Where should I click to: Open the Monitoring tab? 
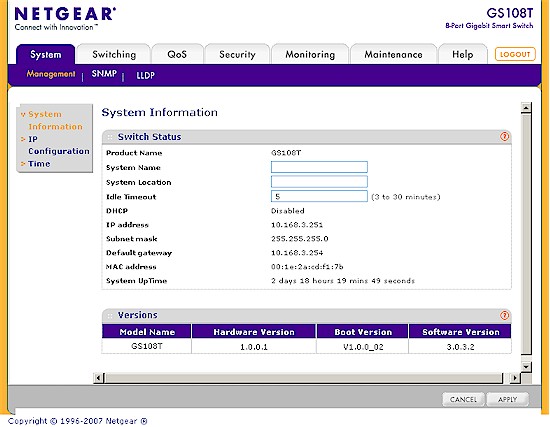(310, 54)
